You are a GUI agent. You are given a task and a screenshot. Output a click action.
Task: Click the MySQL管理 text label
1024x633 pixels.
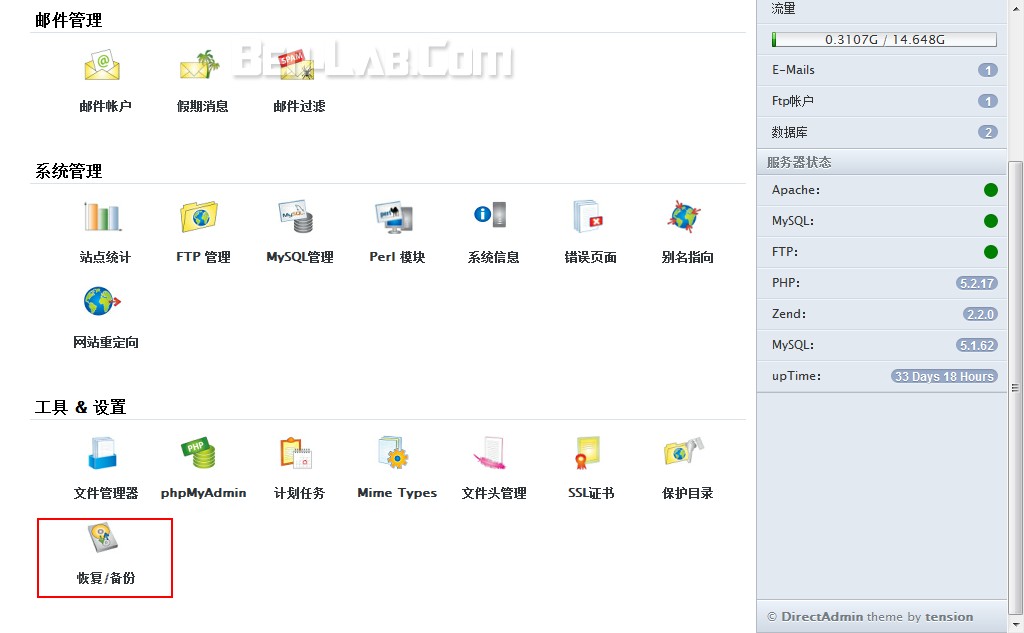click(x=300, y=257)
